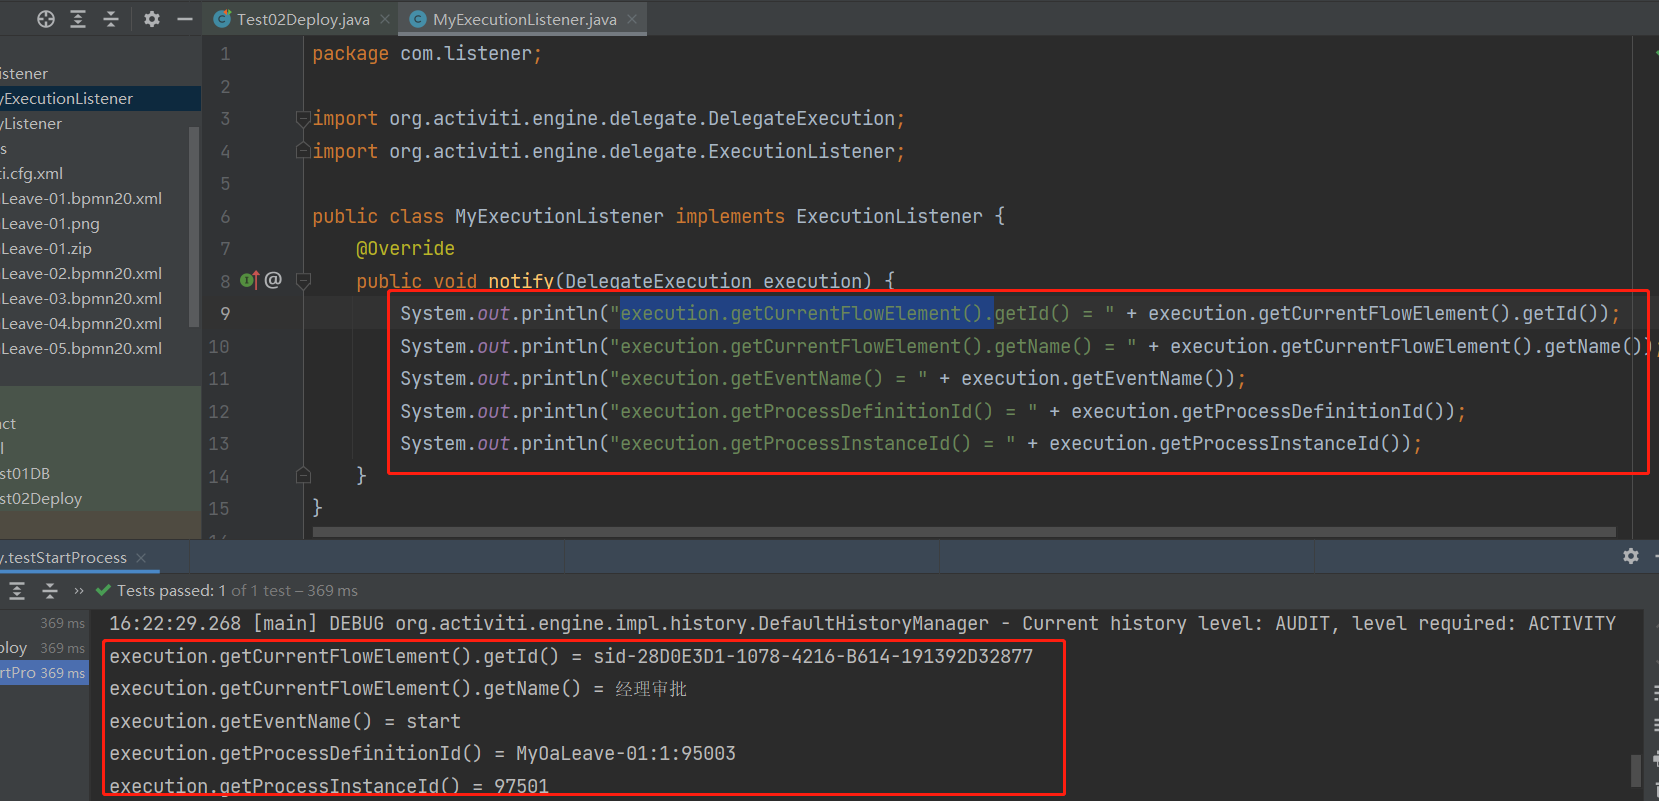Click the MyOaLeave-01:1:95003 value in console
Screen dimensions: 1659x801
[x=626, y=753]
